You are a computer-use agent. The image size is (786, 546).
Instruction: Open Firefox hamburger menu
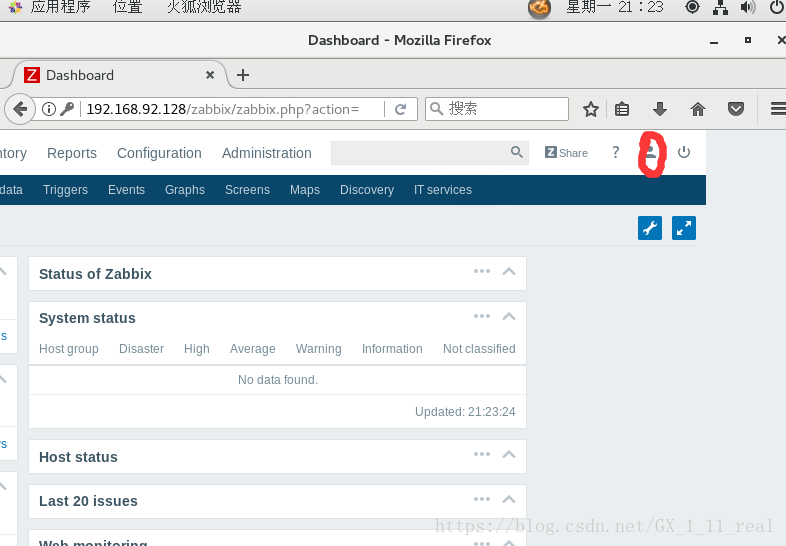click(x=778, y=109)
